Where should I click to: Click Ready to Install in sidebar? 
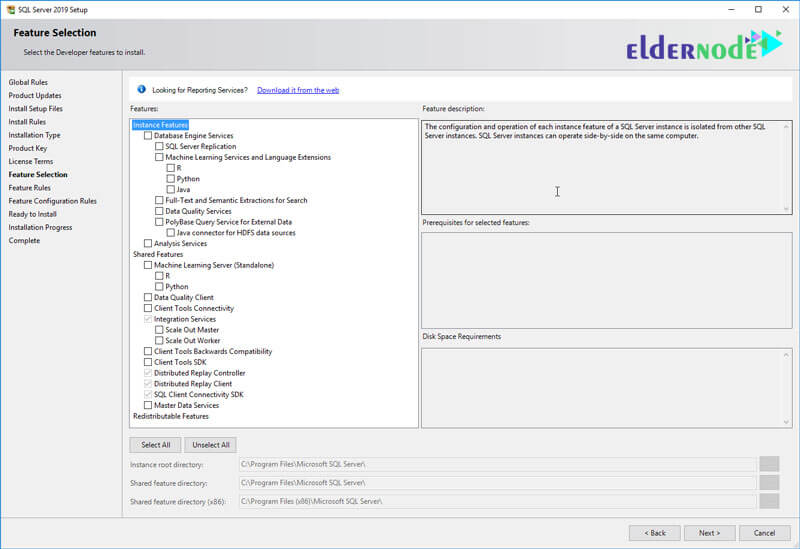tap(32, 214)
